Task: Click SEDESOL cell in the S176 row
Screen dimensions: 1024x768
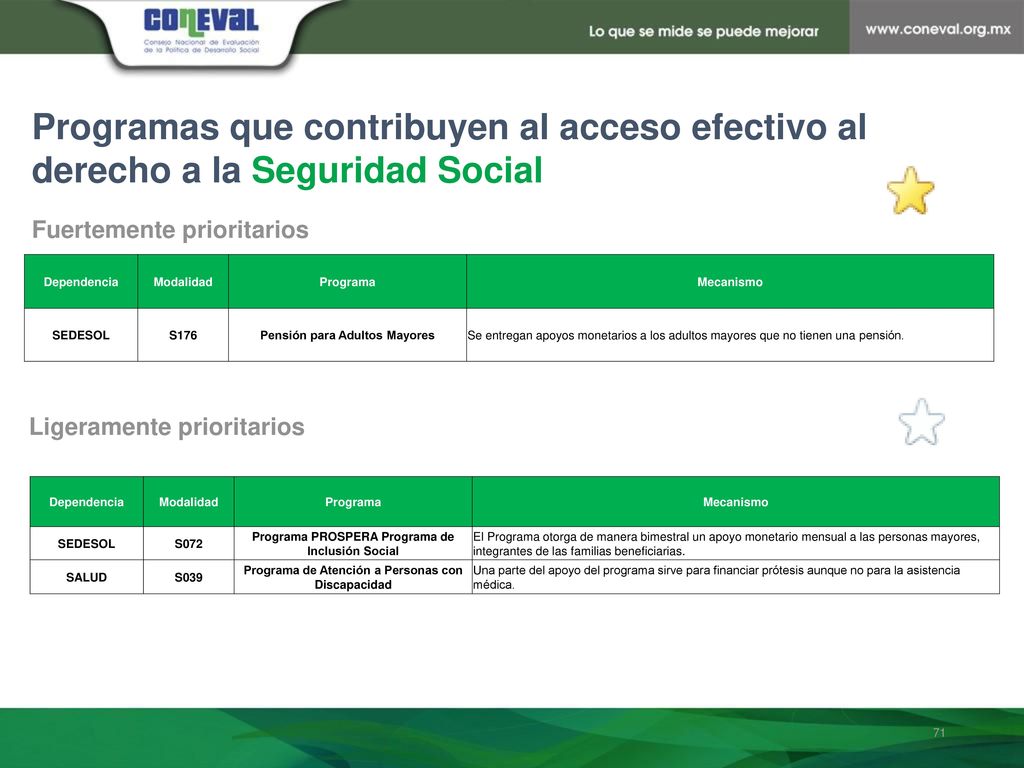Action: (81, 335)
